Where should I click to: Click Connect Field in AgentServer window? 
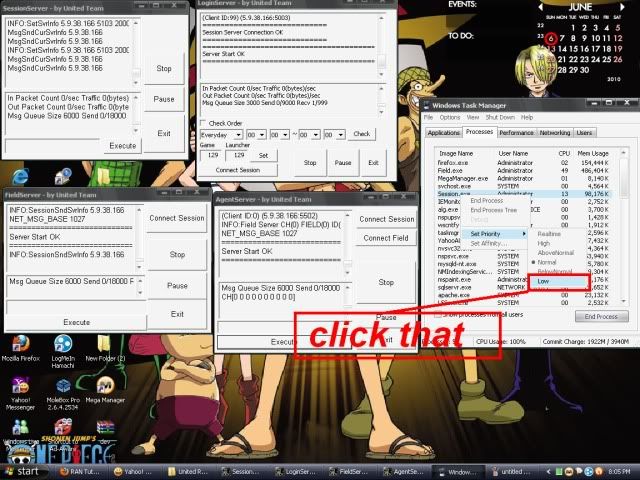pos(386,238)
